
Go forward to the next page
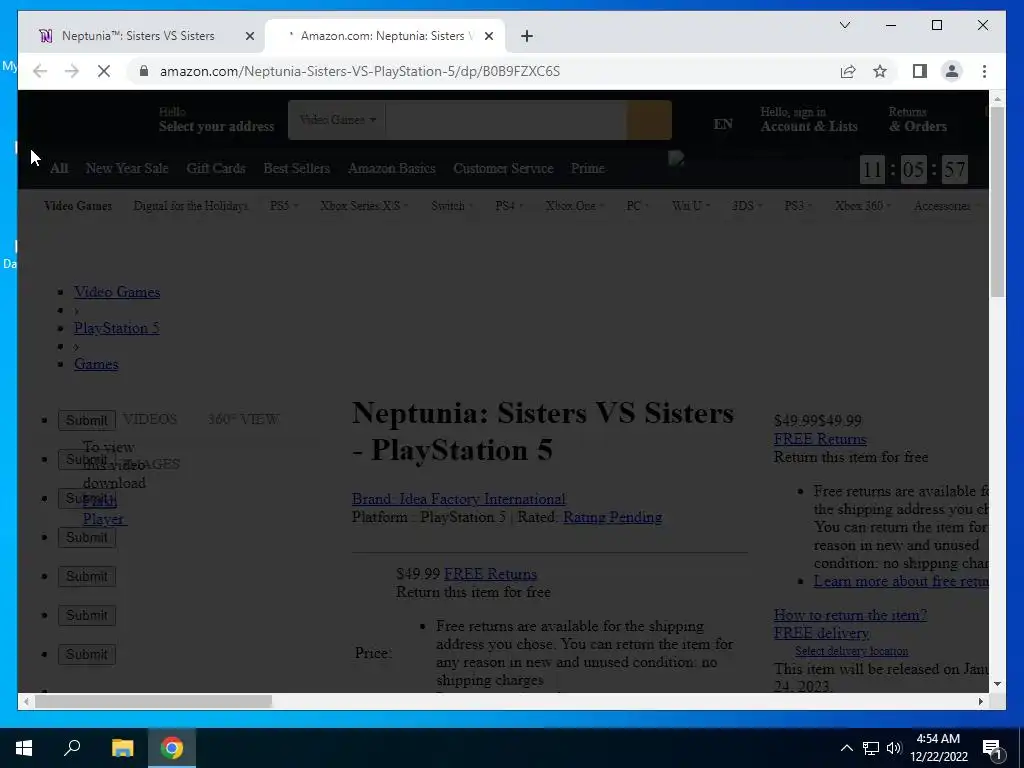(72, 71)
